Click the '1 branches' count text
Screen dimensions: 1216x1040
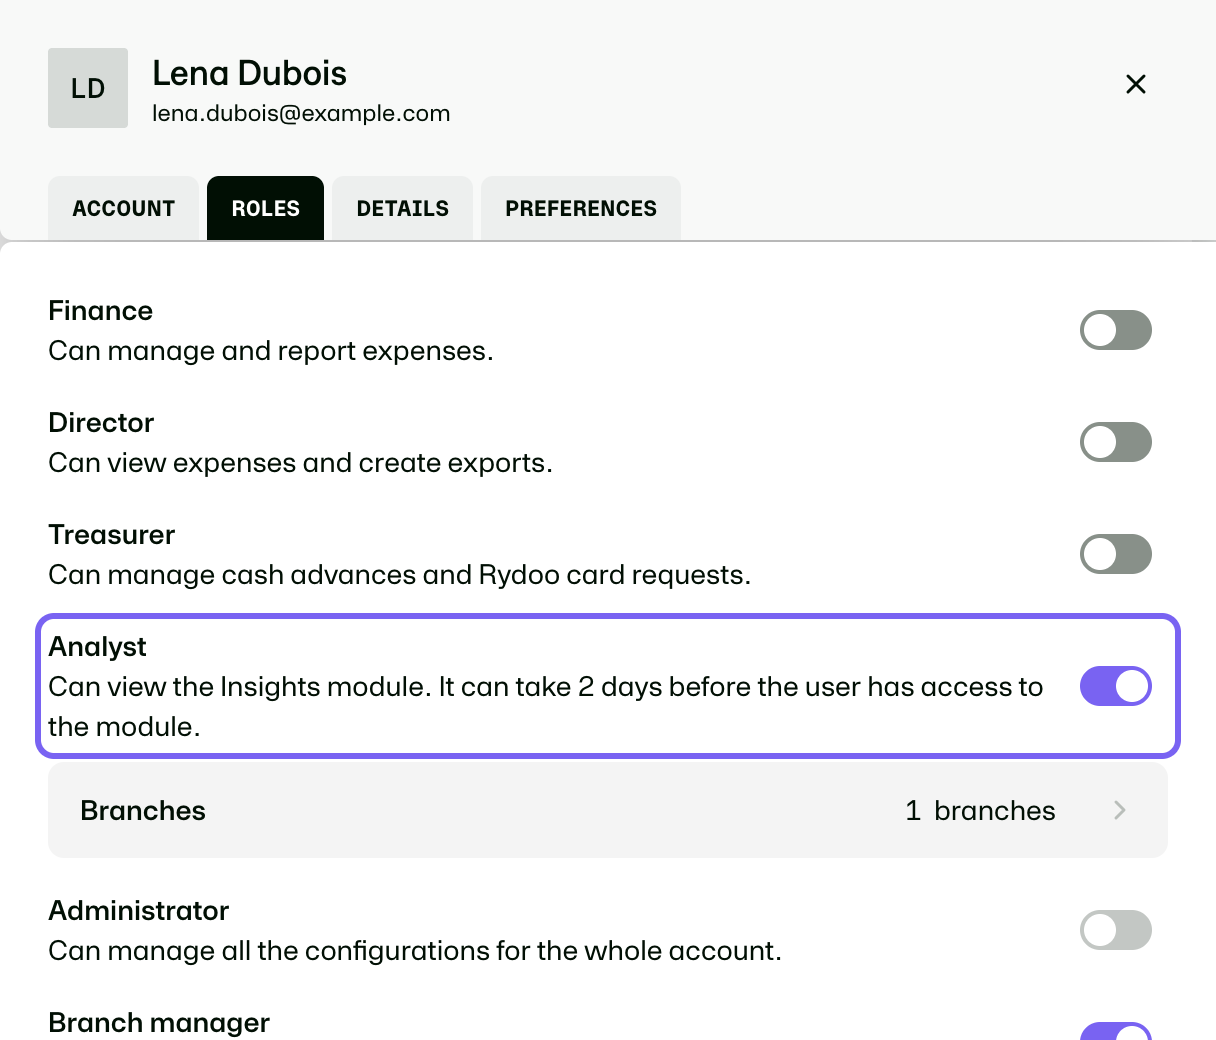pos(980,810)
